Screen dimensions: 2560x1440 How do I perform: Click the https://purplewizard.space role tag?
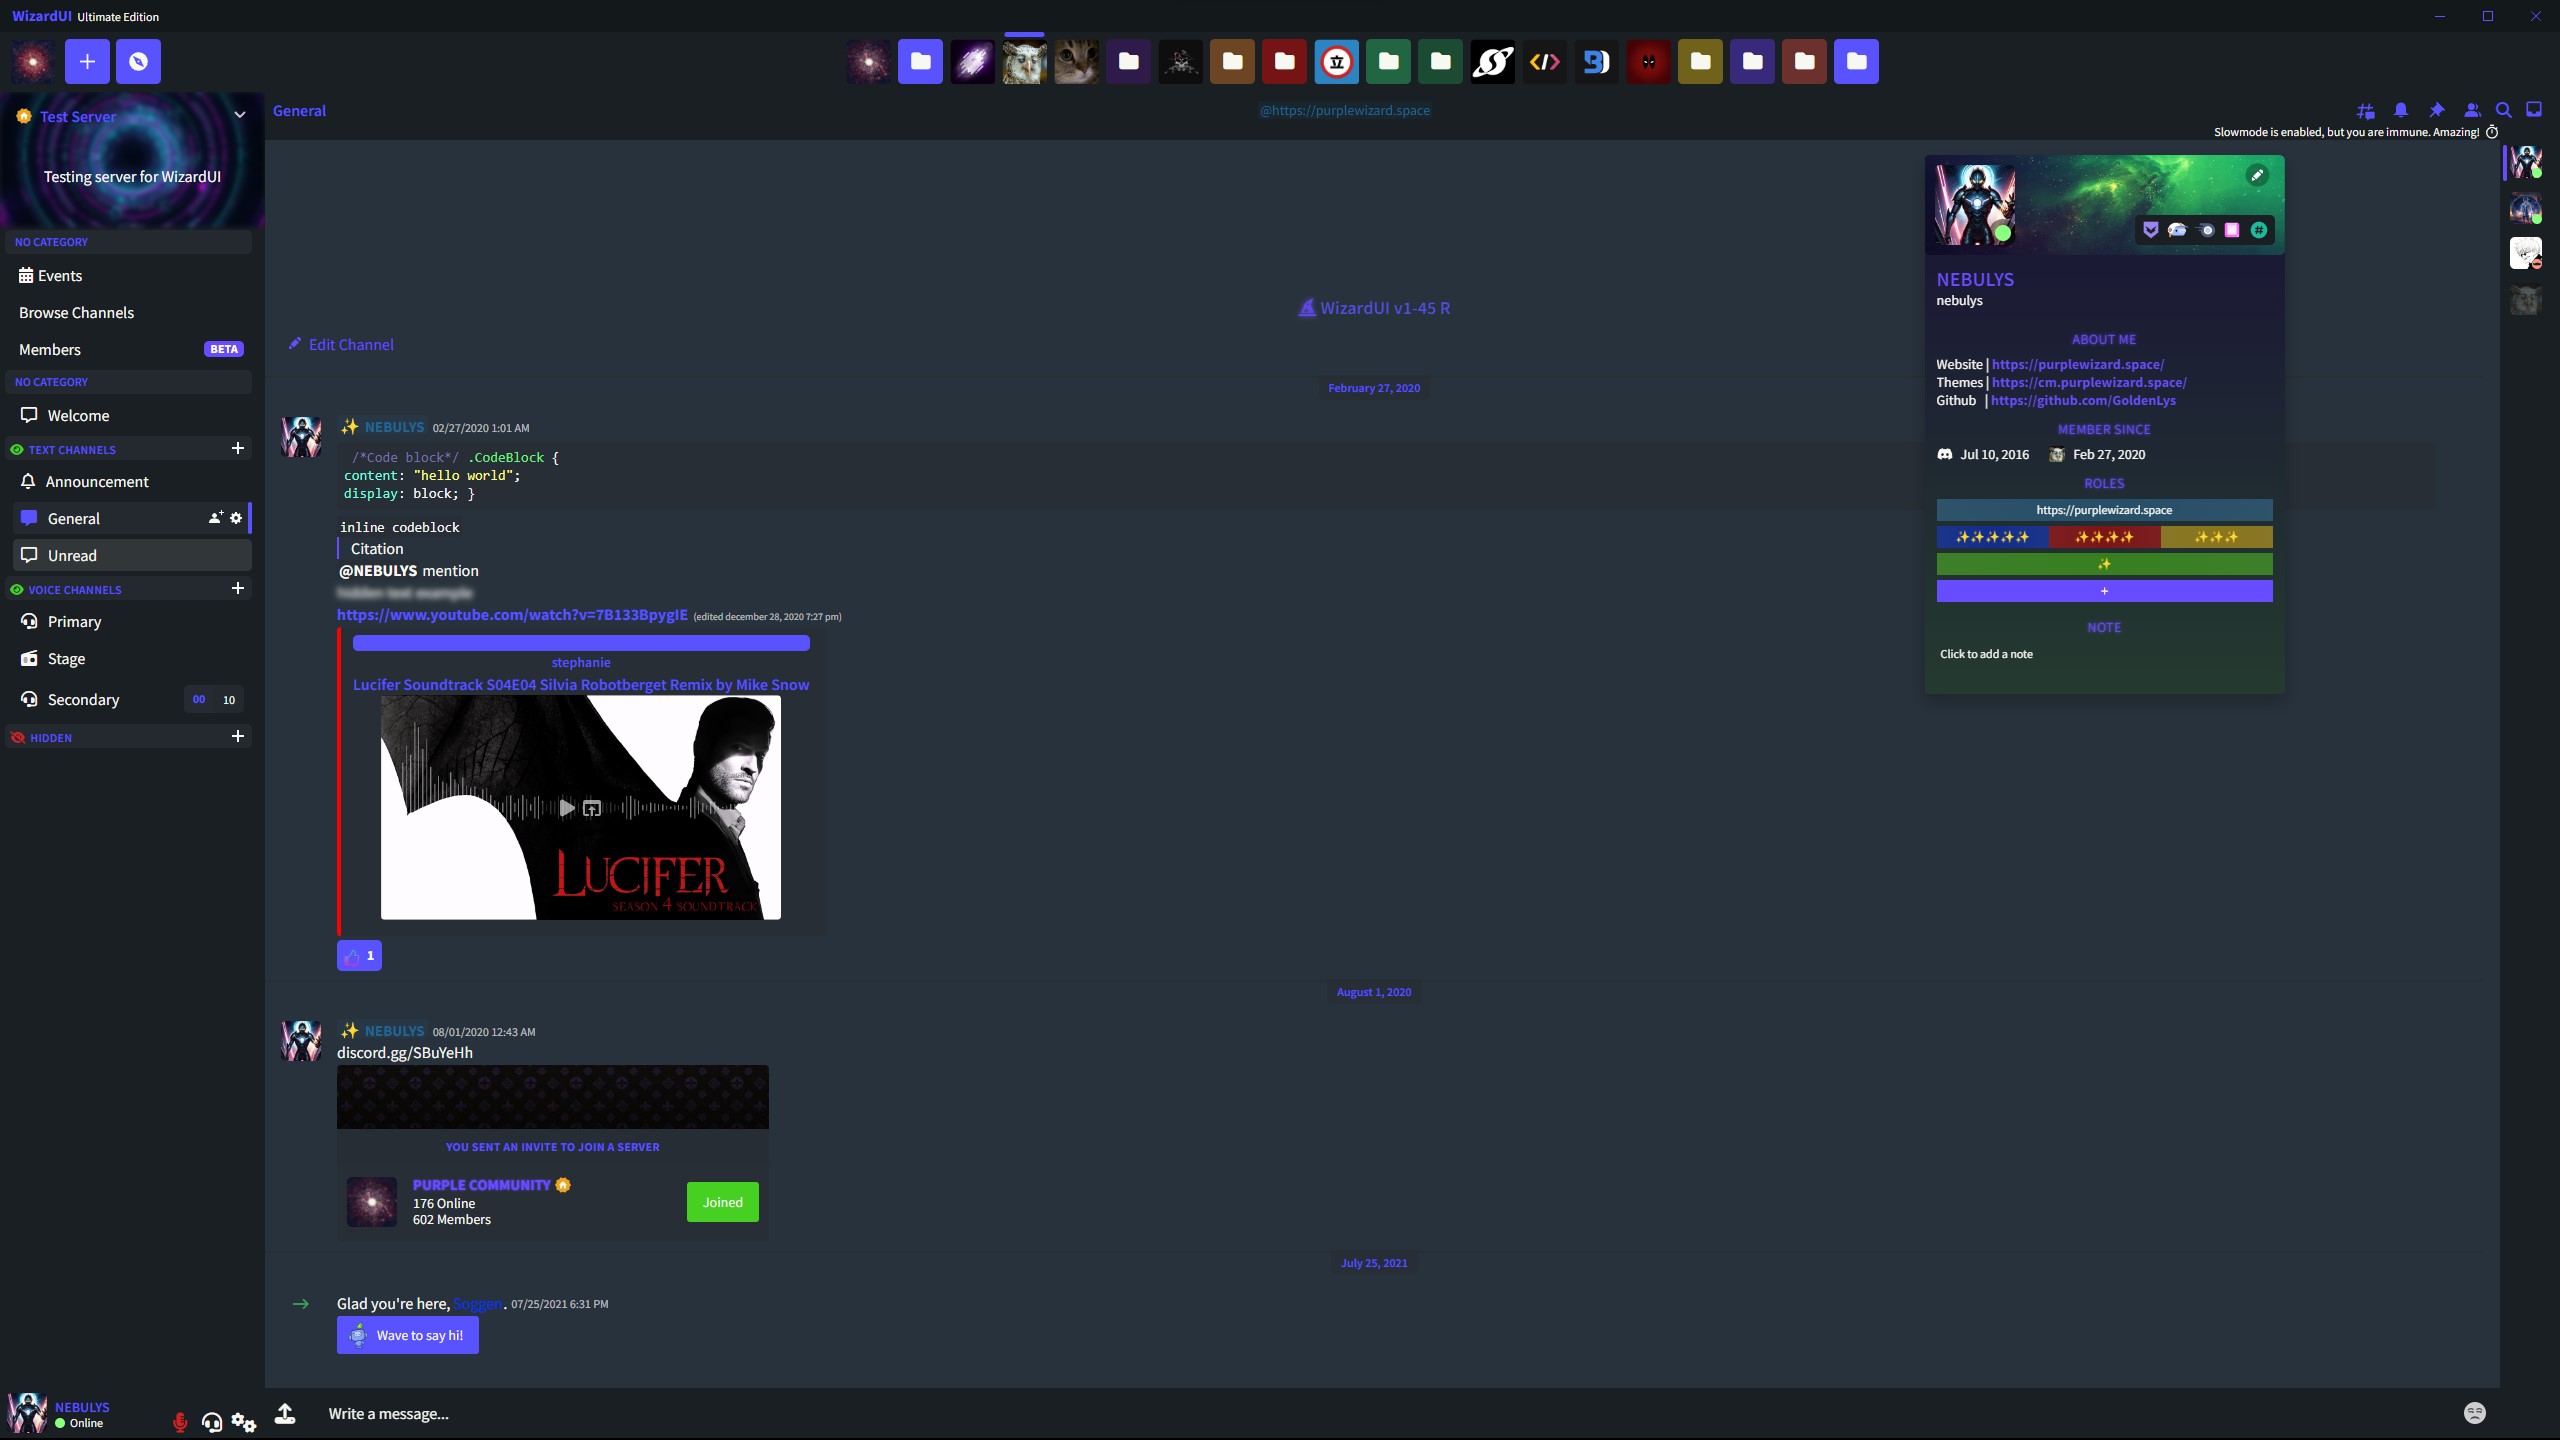2104,510
